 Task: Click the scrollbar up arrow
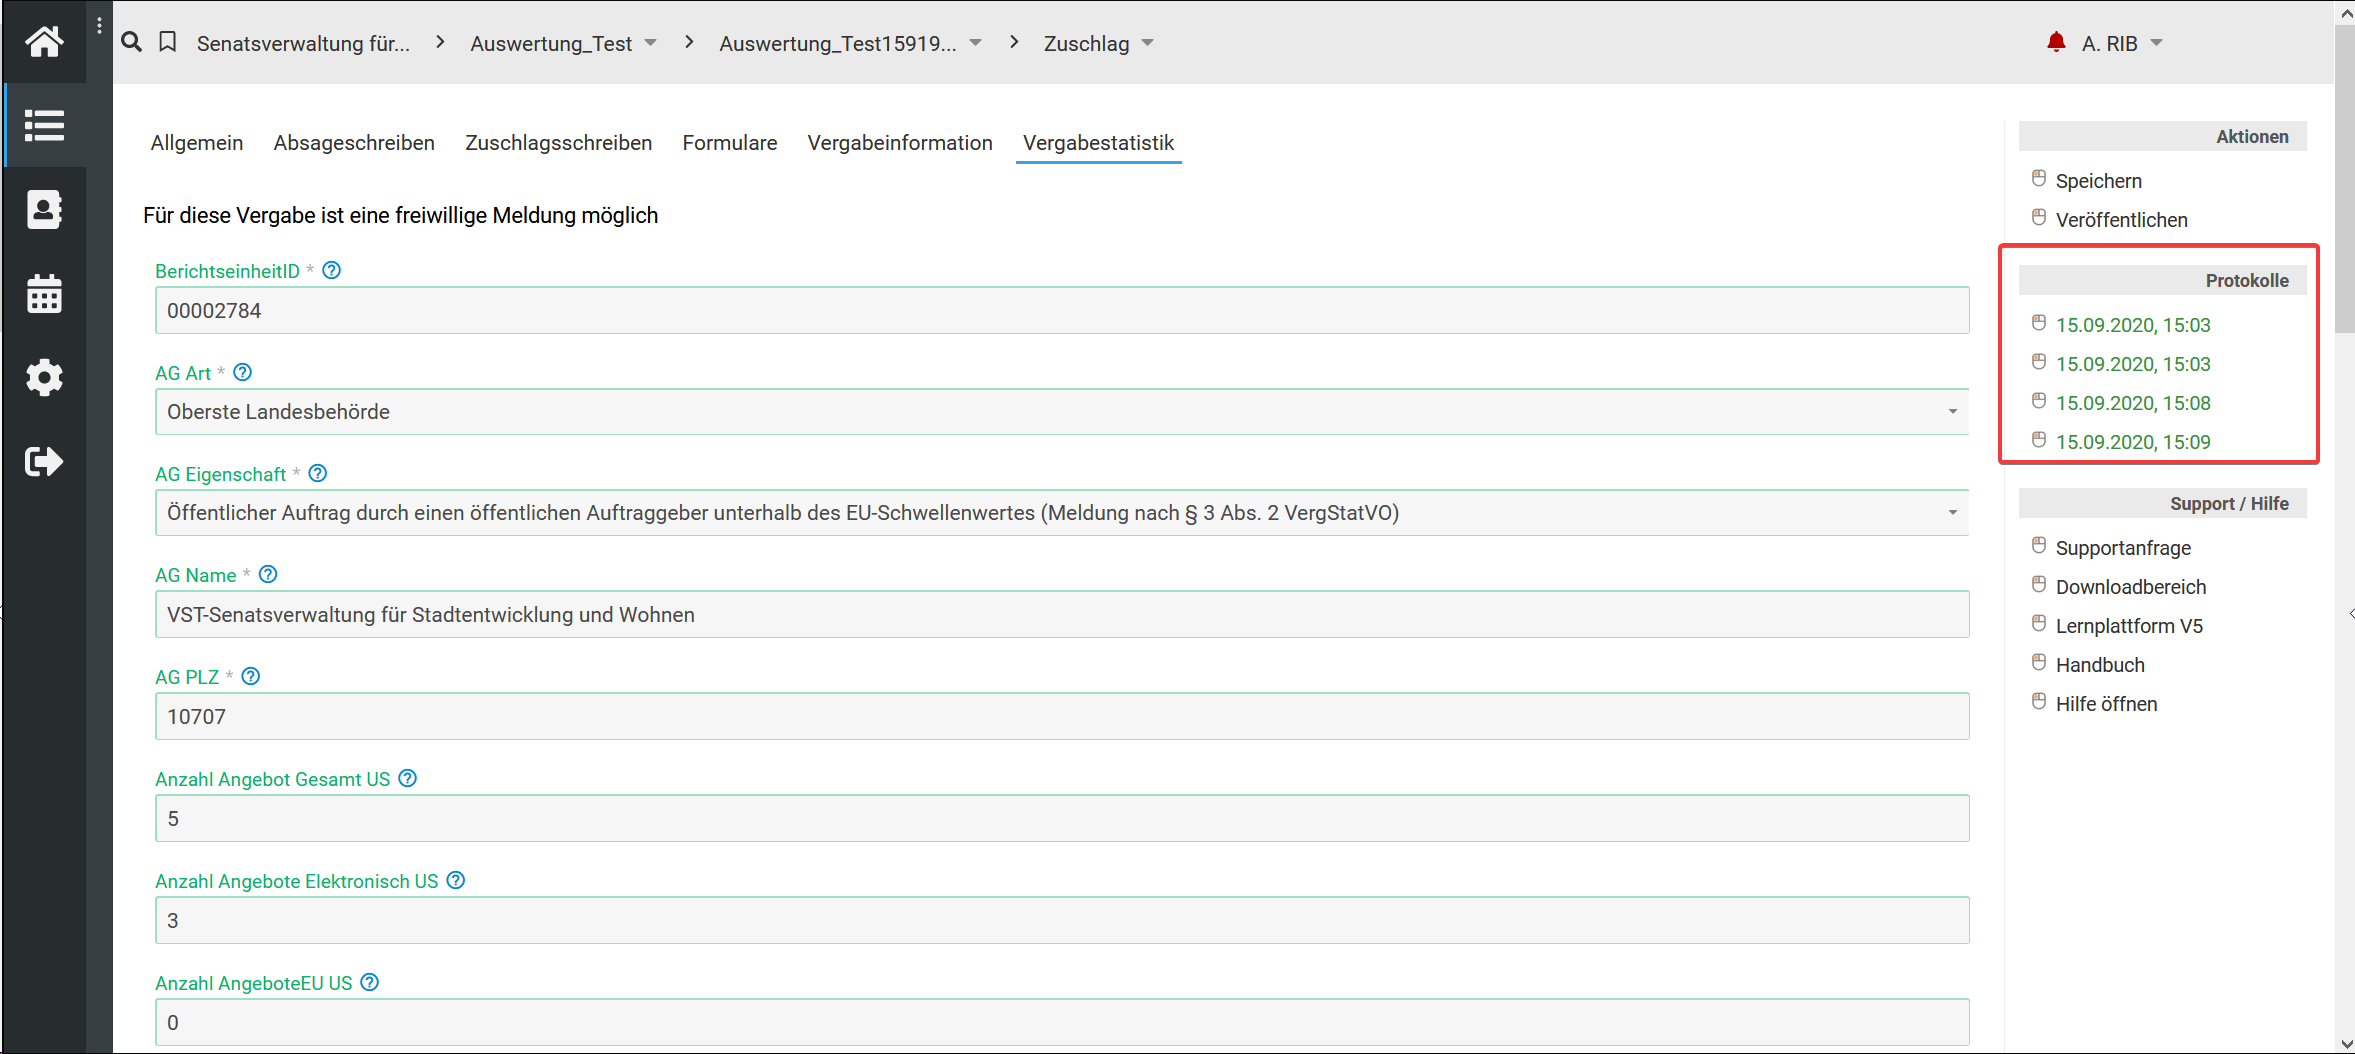[2345, 12]
